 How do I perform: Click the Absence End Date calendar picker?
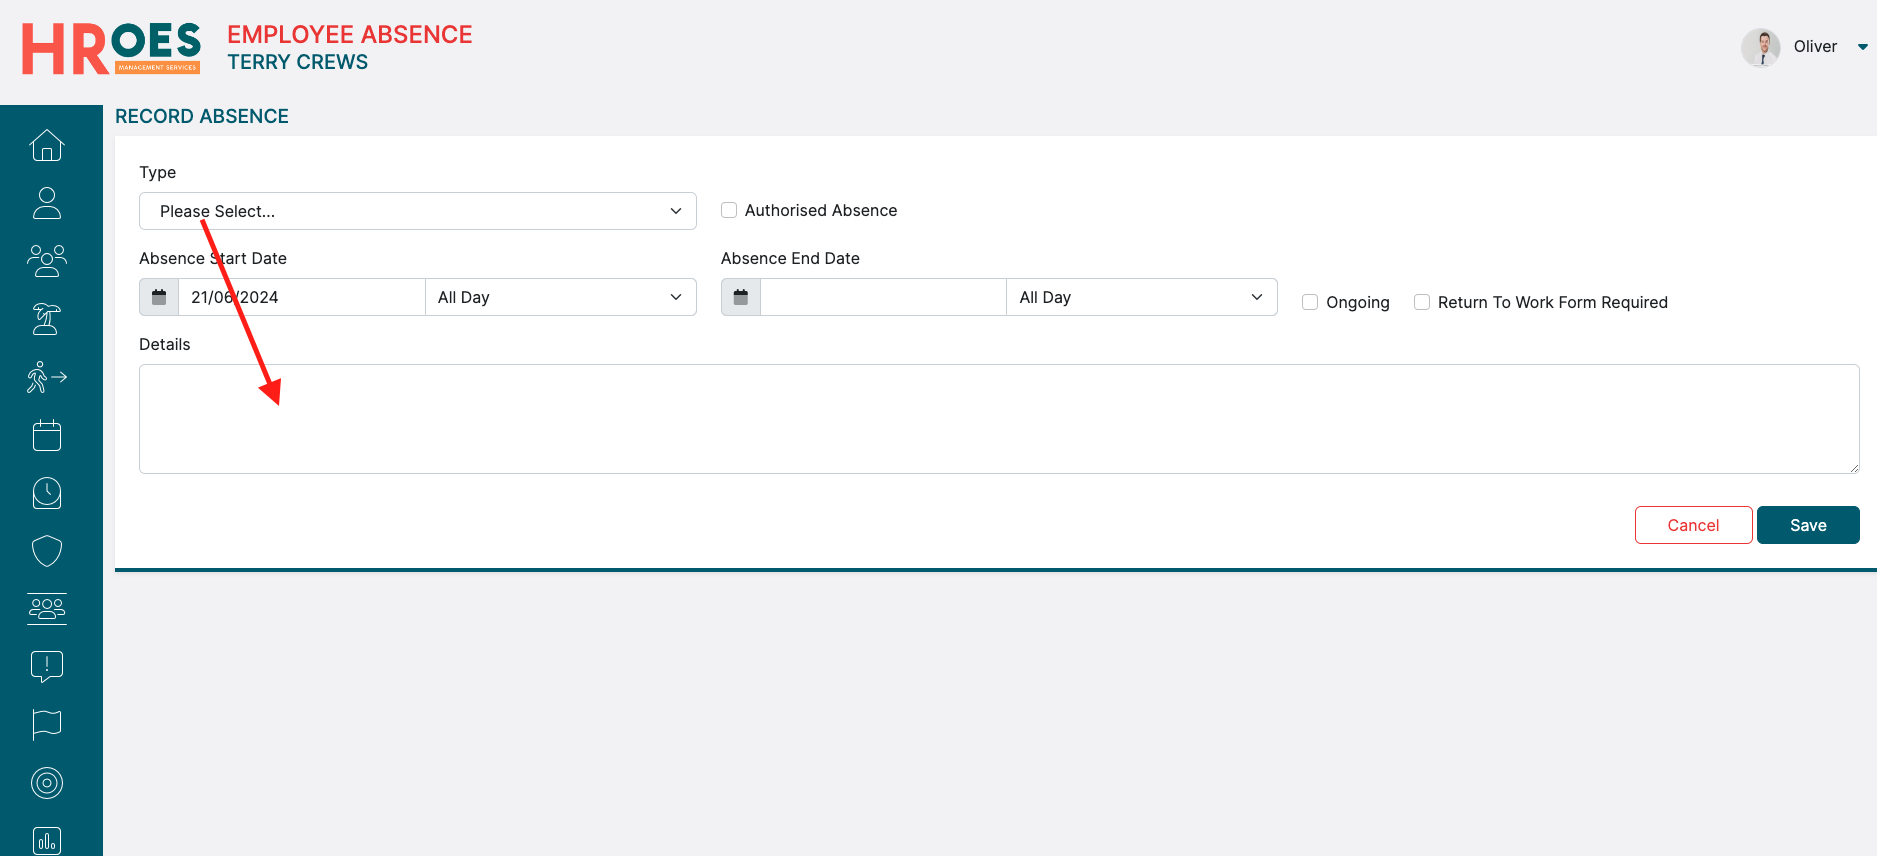[741, 297]
